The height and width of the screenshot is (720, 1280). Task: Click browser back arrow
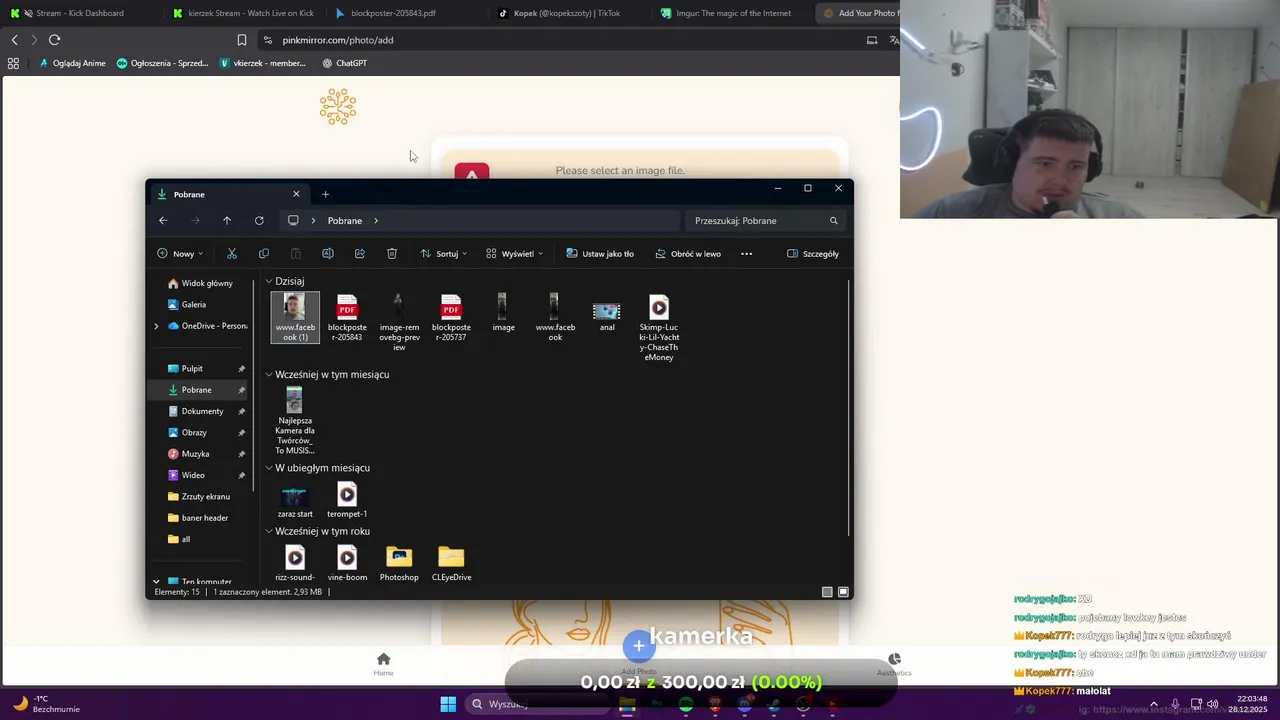[x=14, y=40]
